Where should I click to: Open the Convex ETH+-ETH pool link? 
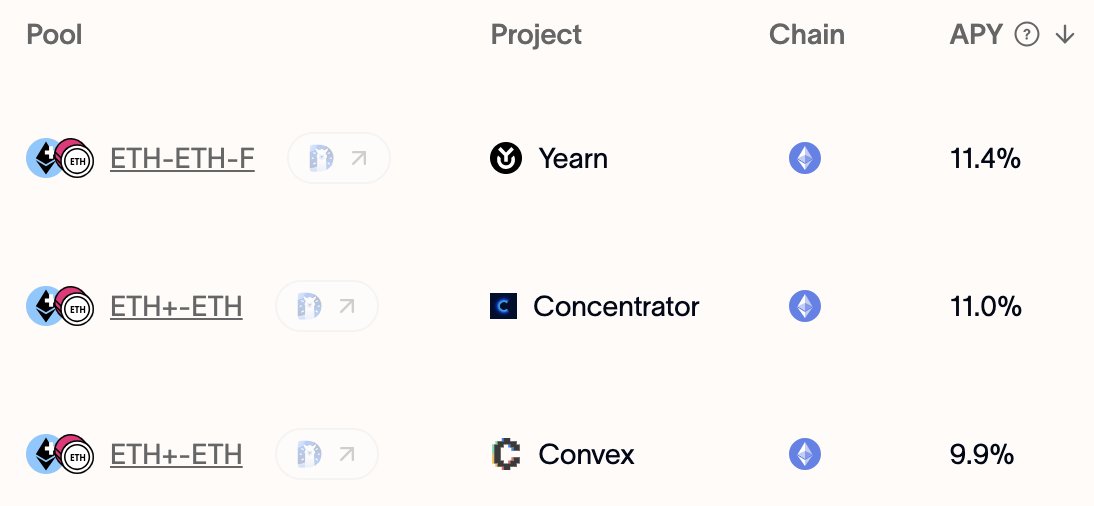(x=177, y=455)
